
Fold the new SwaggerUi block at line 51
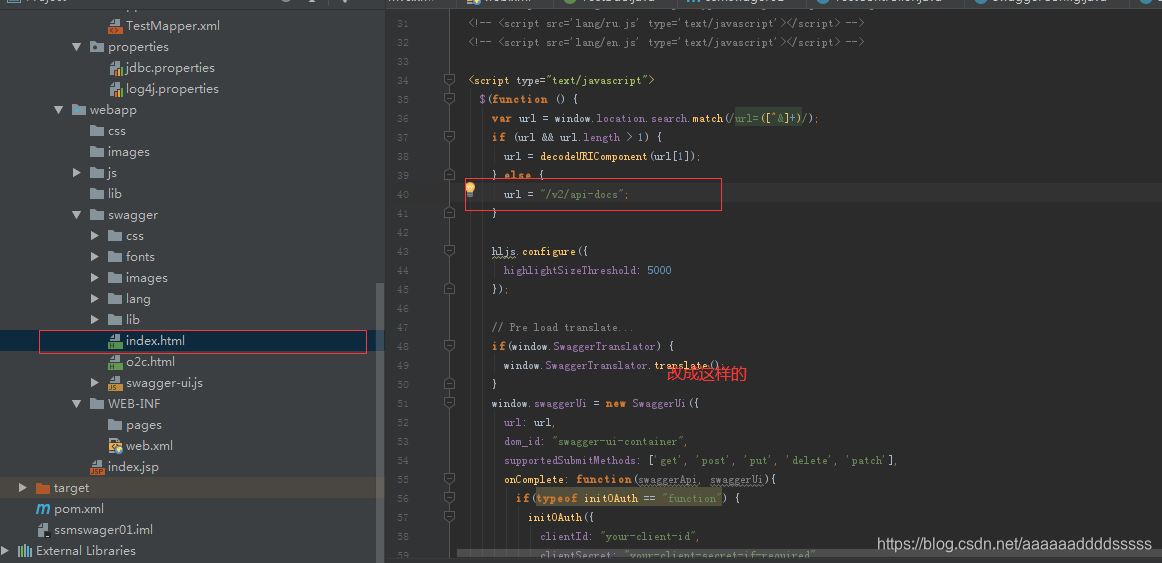pyautogui.click(x=448, y=403)
